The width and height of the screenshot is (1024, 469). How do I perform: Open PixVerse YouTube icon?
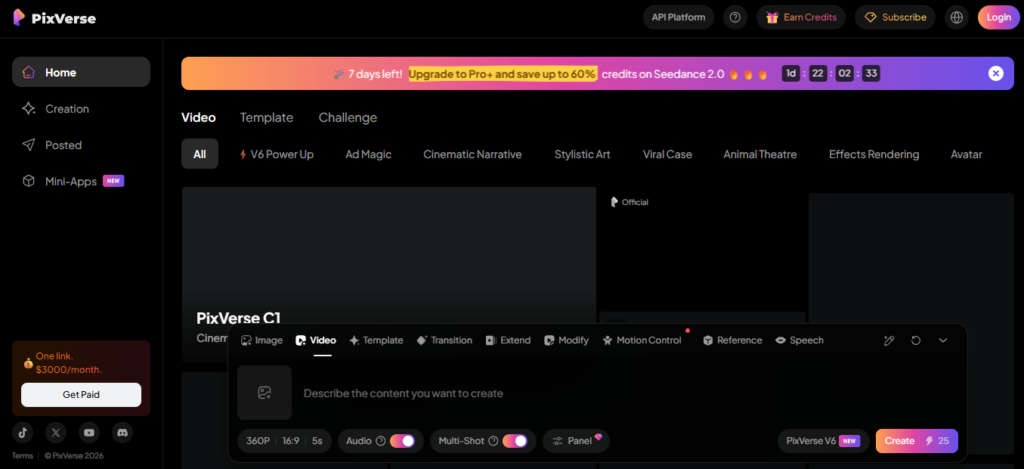[x=89, y=432]
